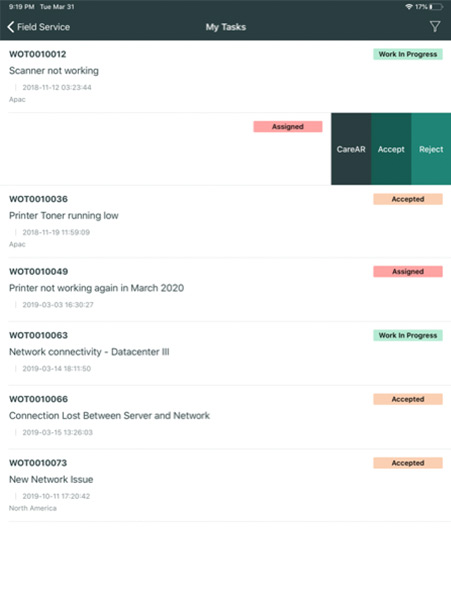Screen dimensions: 451x598
Task: Open Printer Toner running low task
Action: pos(225,222)
